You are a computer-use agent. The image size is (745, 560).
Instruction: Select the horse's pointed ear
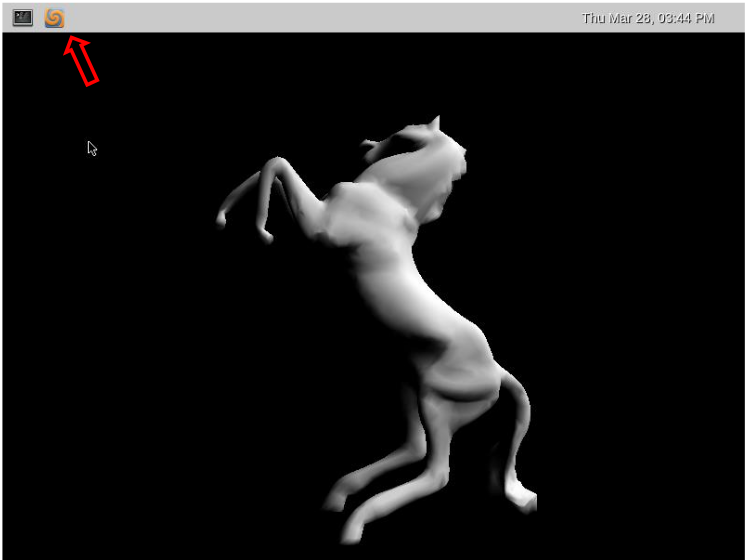pyautogui.click(x=434, y=123)
